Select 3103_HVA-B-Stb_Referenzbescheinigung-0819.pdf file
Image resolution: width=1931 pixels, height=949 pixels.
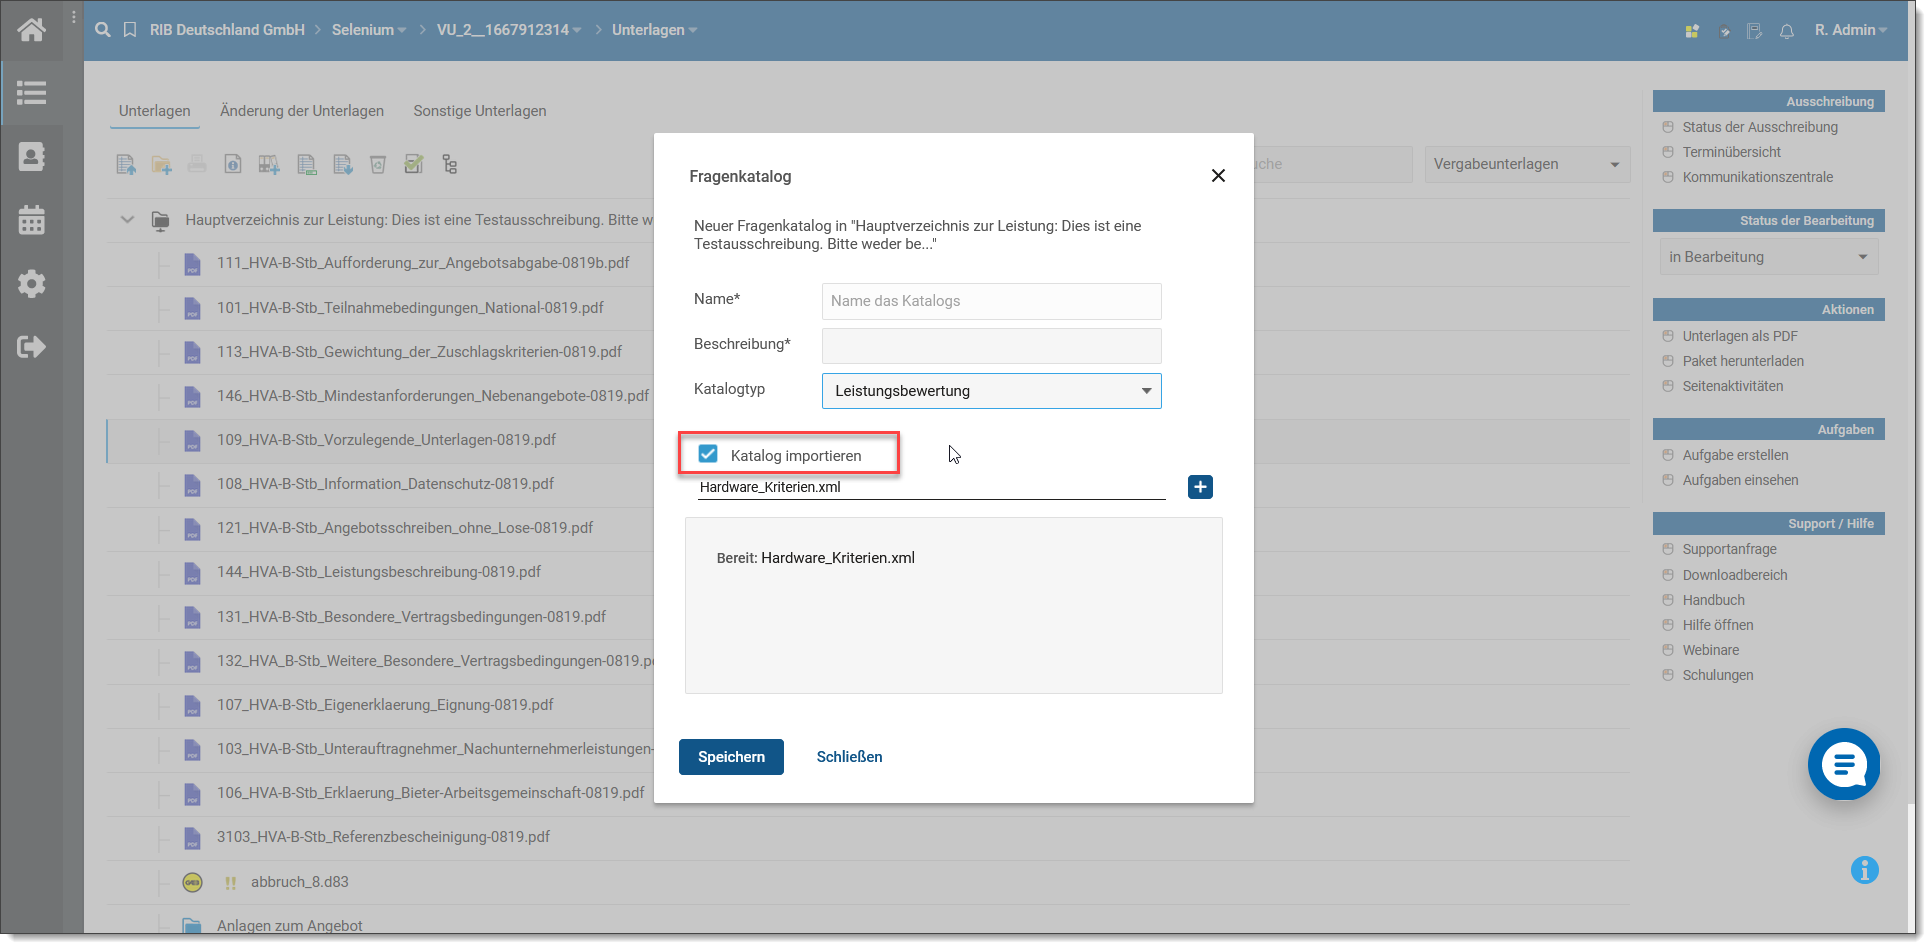point(383,837)
